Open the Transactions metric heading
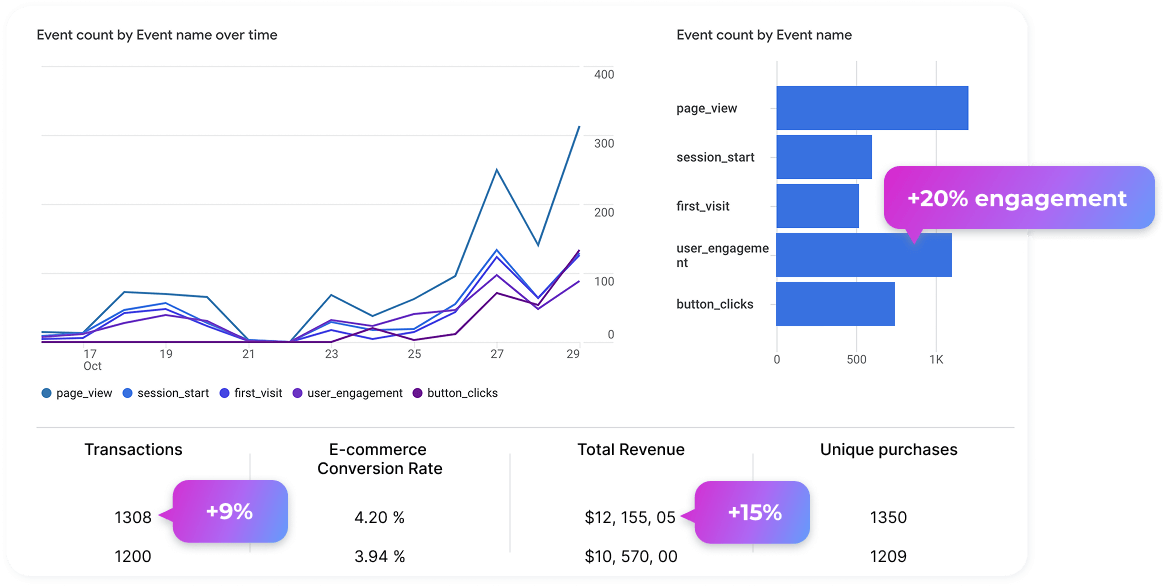Screen dimensions: 1164x587 click(133, 450)
